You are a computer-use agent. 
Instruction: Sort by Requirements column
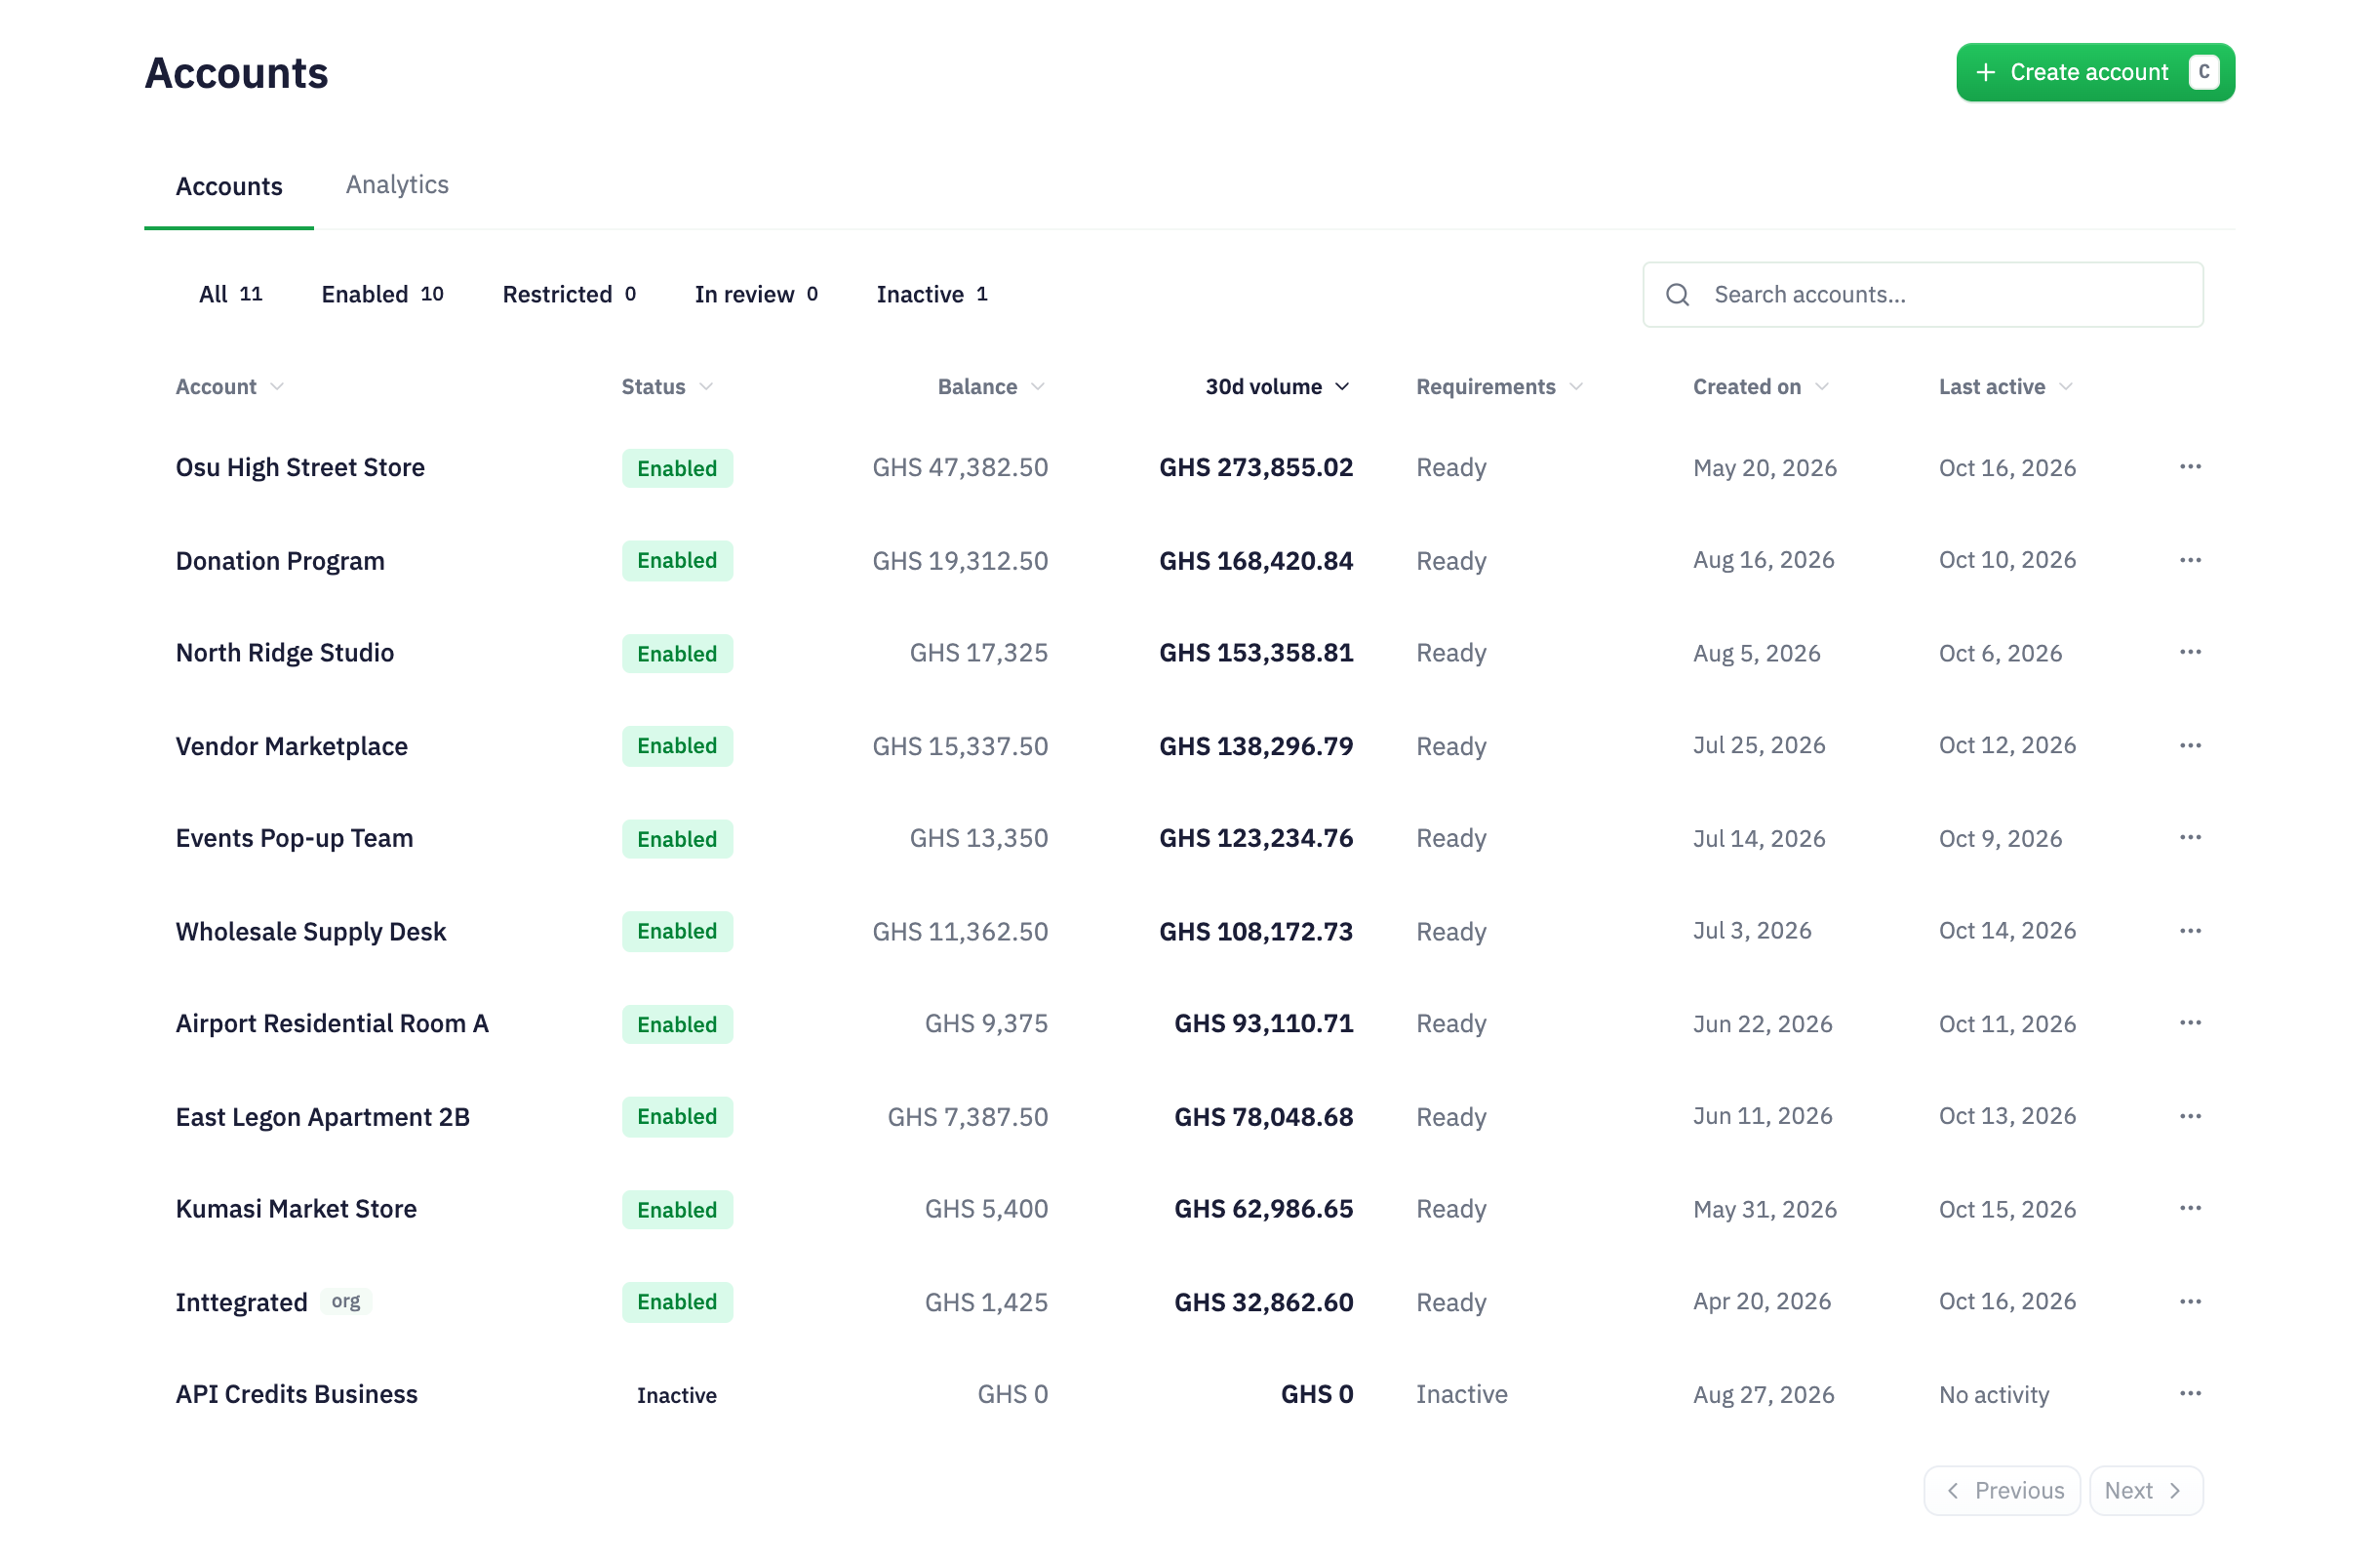coord(1499,386)
